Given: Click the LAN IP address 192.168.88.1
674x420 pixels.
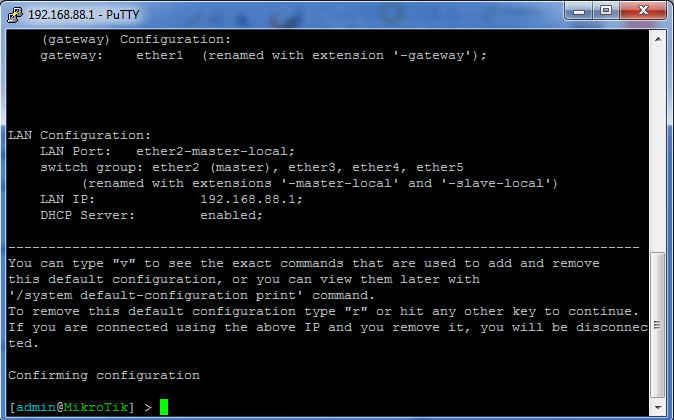Looking at the screenshot, I should point(250,199).
